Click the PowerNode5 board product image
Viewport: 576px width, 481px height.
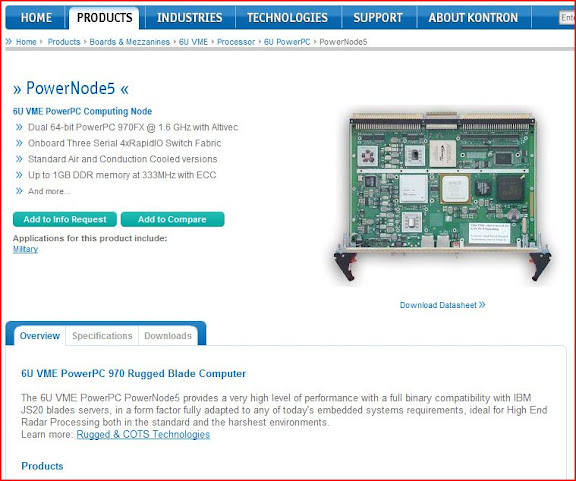click(x=443, y=196)
